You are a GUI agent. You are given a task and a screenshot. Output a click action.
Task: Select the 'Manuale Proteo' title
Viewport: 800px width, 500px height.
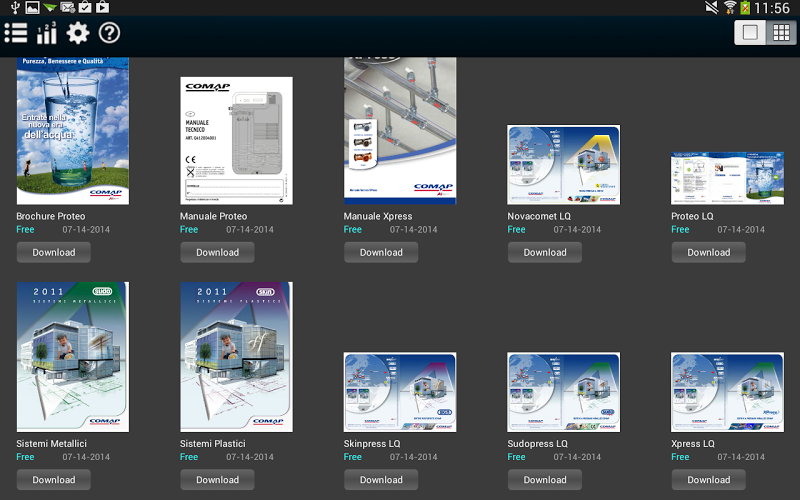click(x=213, y=216)
